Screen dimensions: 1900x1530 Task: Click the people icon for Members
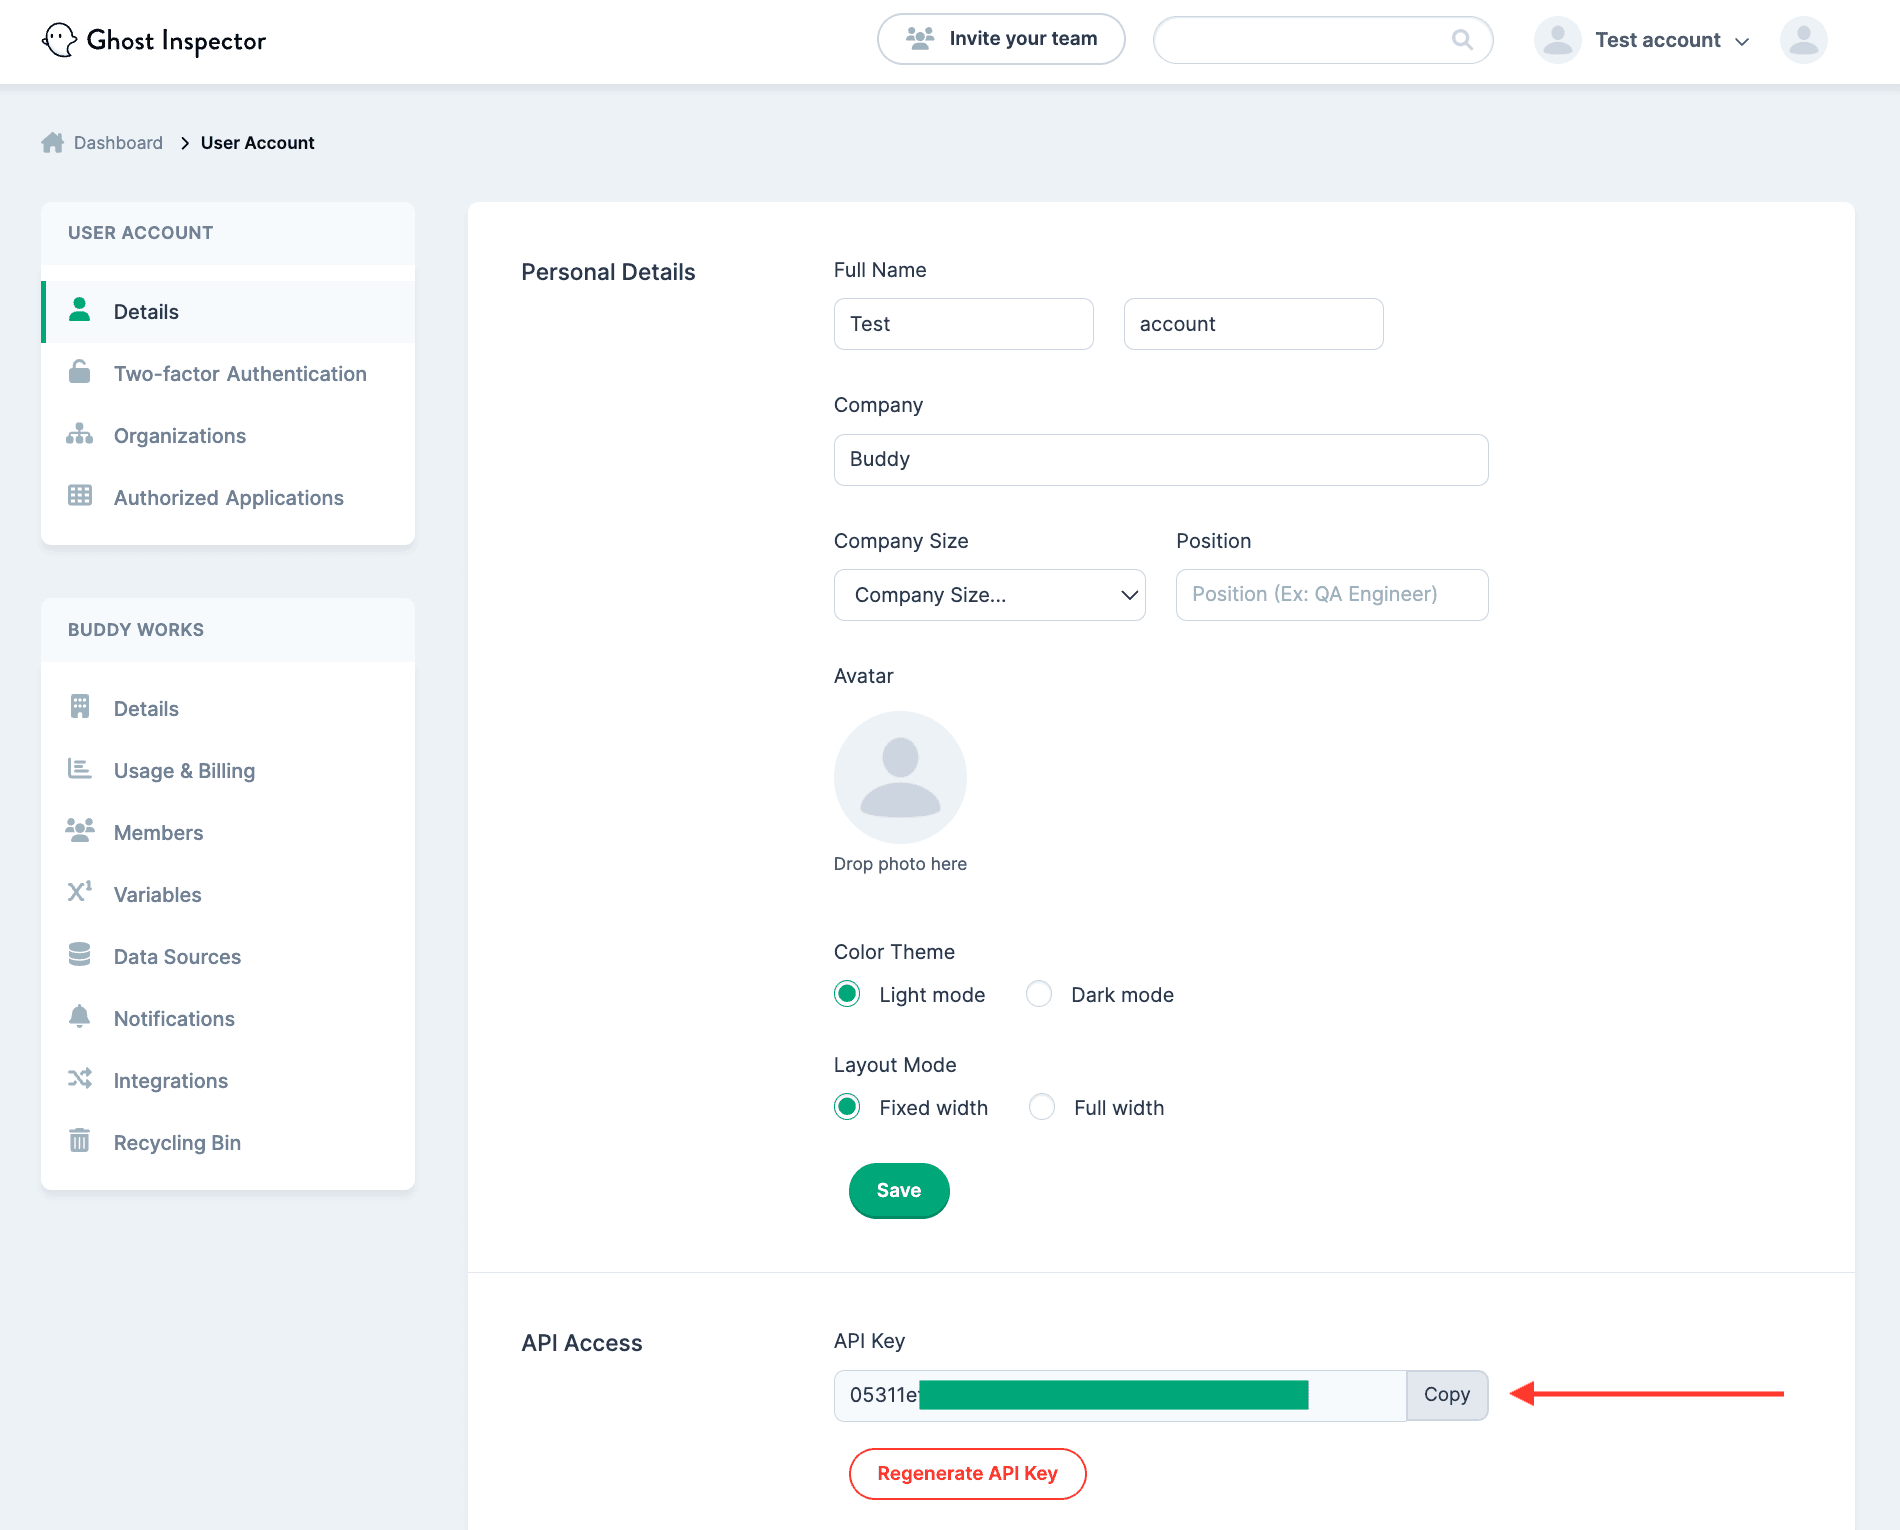coord(80,830)
